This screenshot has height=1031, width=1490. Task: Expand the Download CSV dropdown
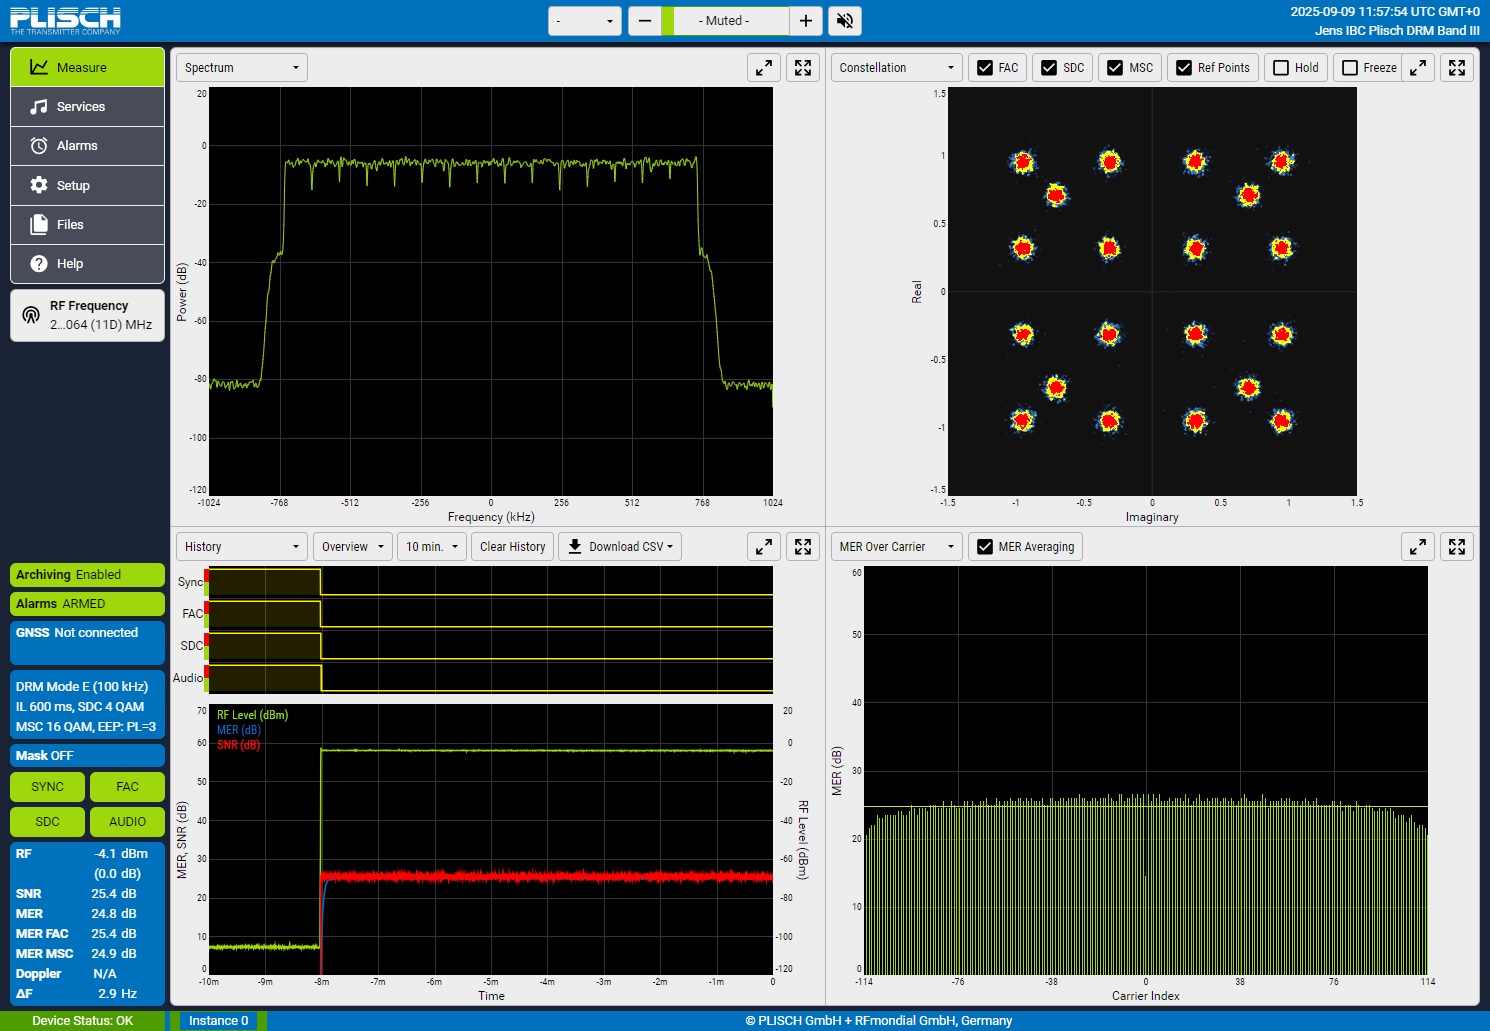(620, 547)
